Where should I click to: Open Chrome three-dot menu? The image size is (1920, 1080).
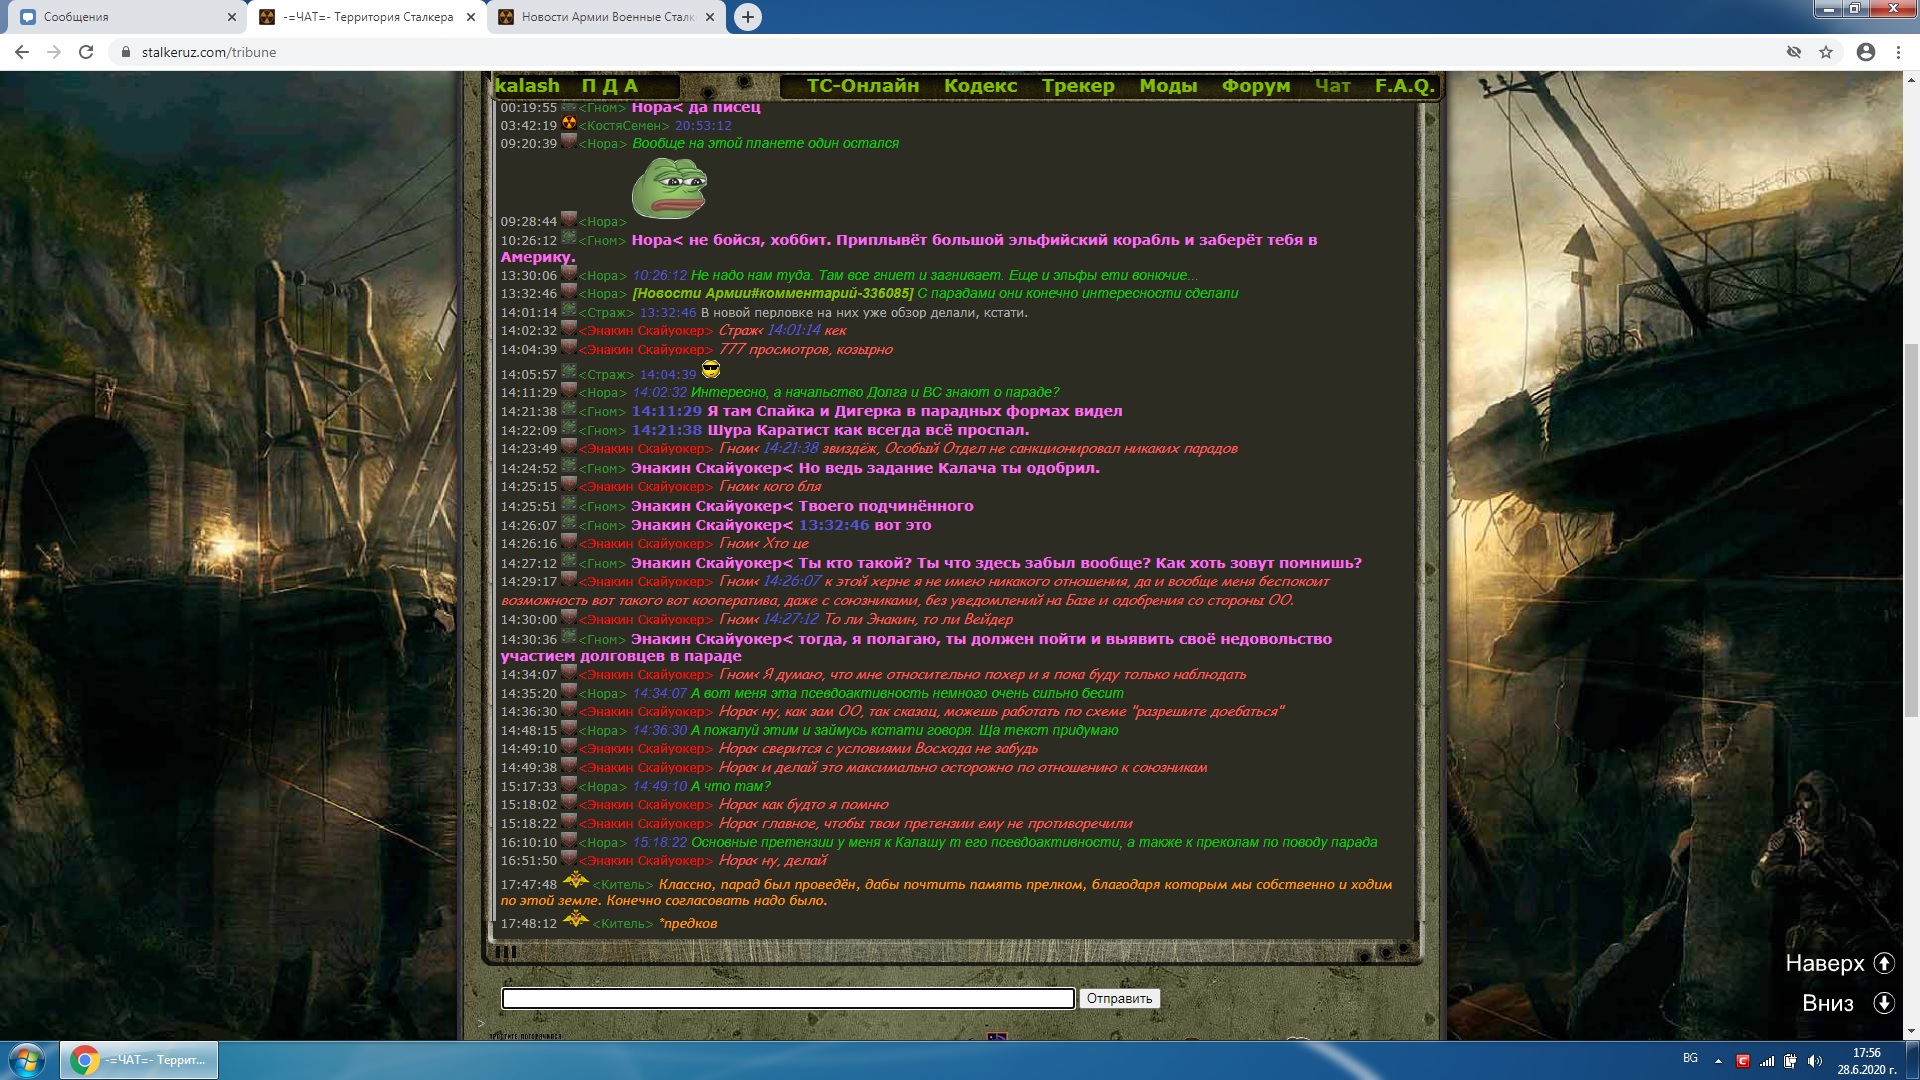click(x=1898, y=52)
